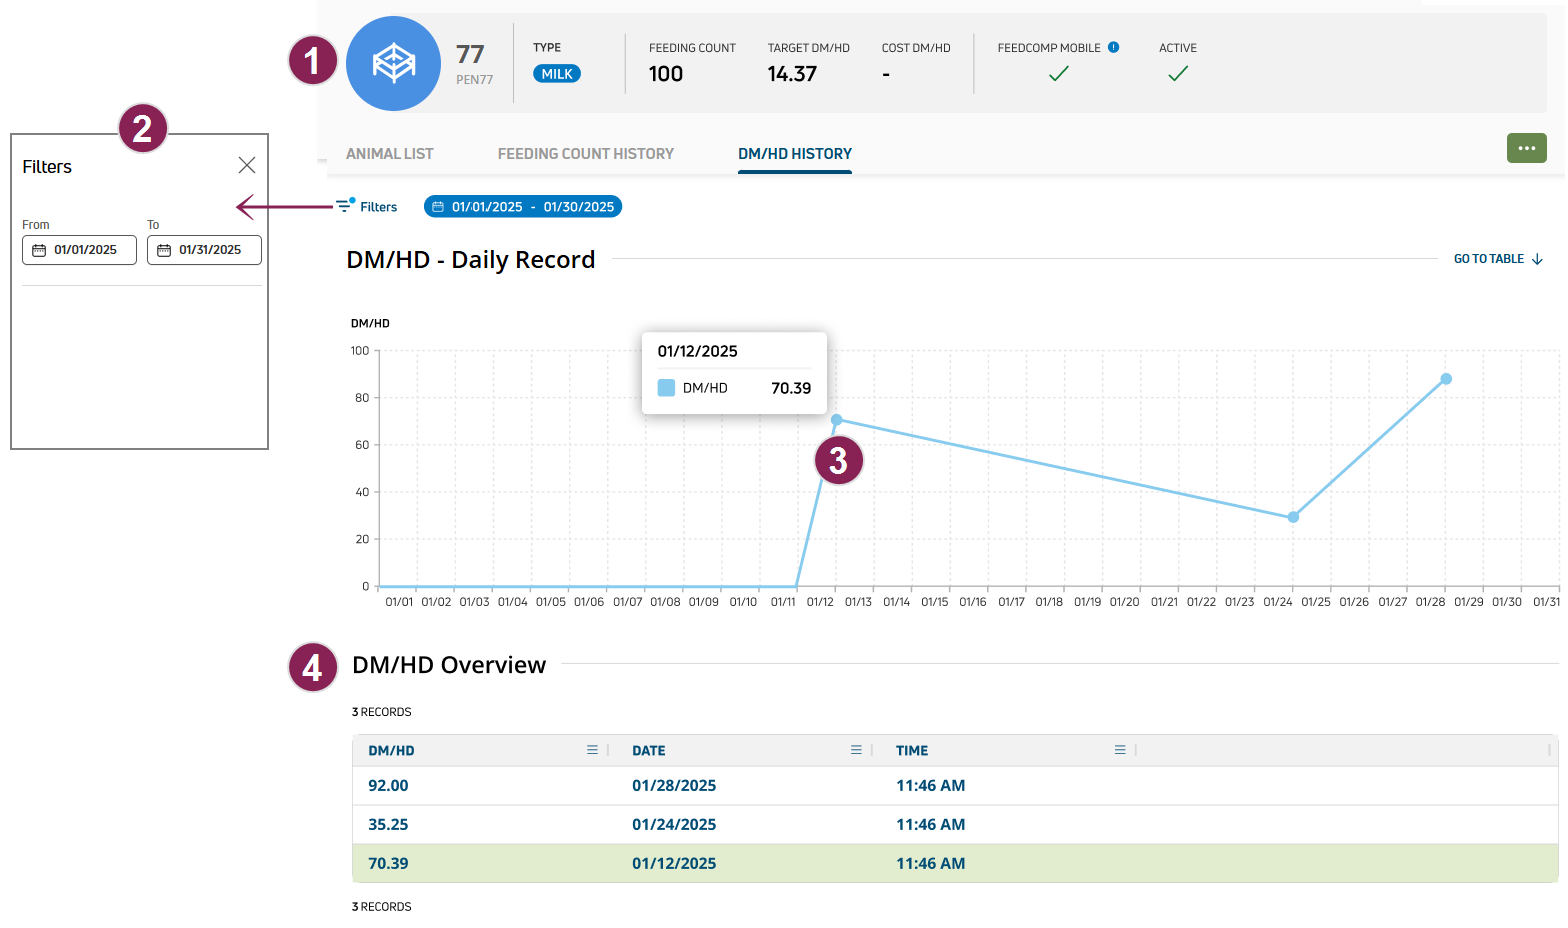Switch to the Animal List tab
Viewport: 1568px width, 928px height.
point(390,154)
